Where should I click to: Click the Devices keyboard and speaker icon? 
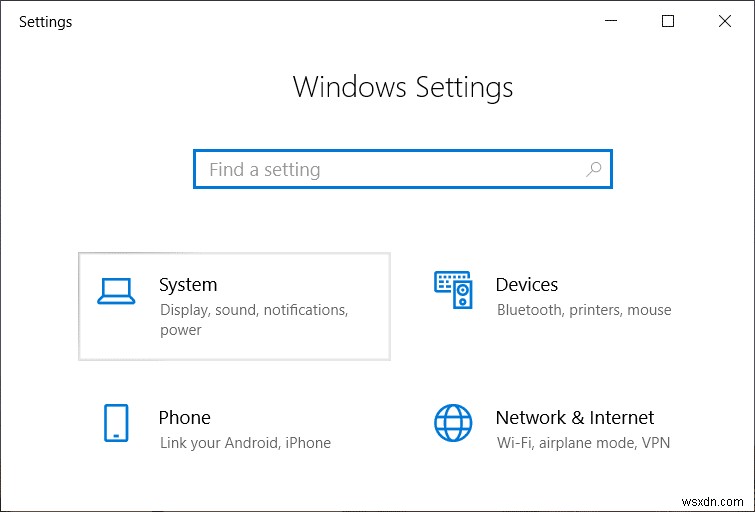tap(453, 289)
